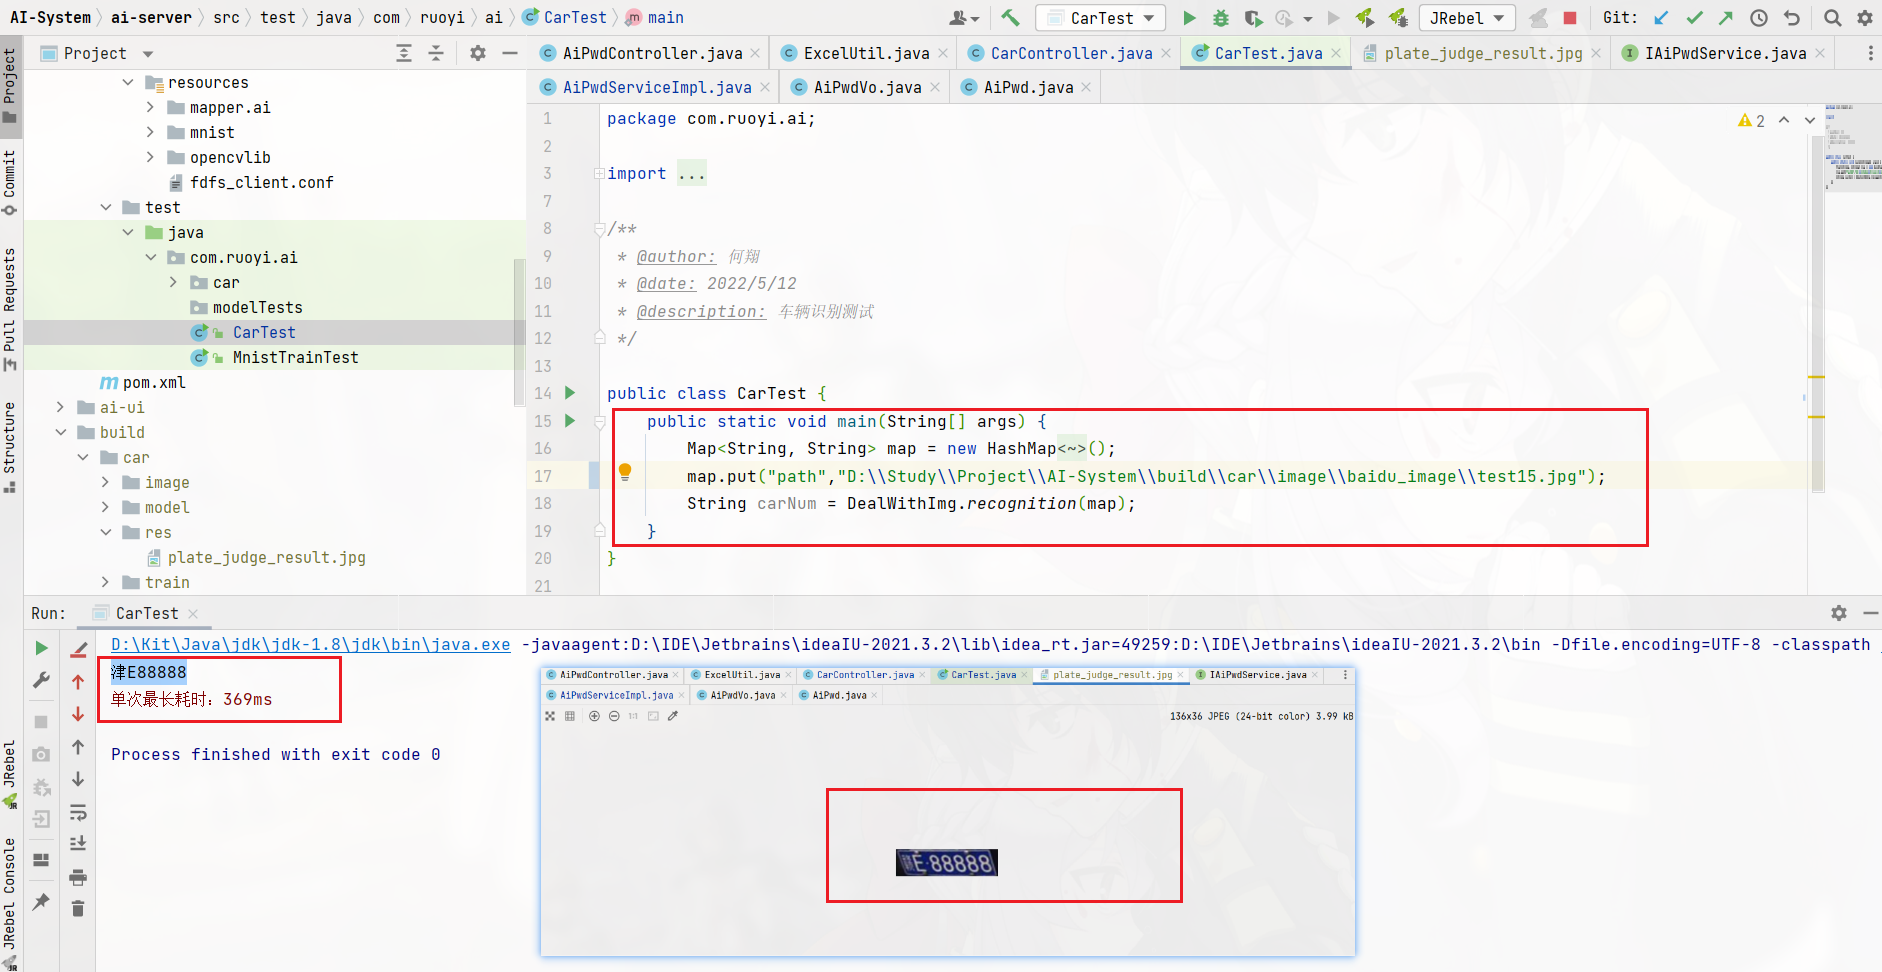Start the Debug bug icon in toolbar
The height and width of the screenshot is (972, 1882).
pos(1221,18)
